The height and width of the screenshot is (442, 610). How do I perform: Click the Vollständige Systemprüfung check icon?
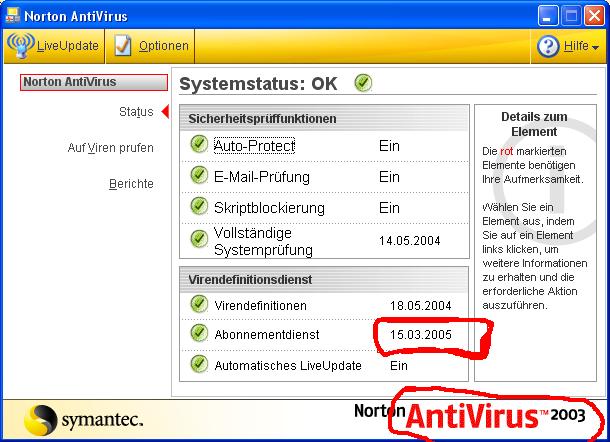(199, 239)
